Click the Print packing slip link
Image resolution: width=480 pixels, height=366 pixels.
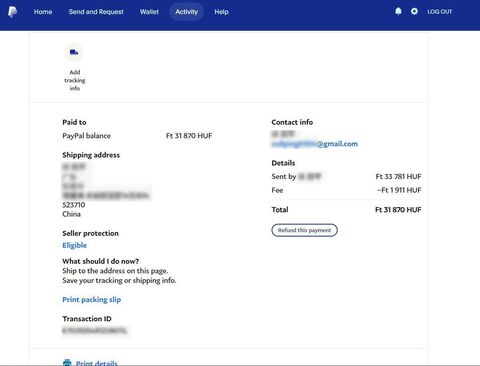[92, 299]
